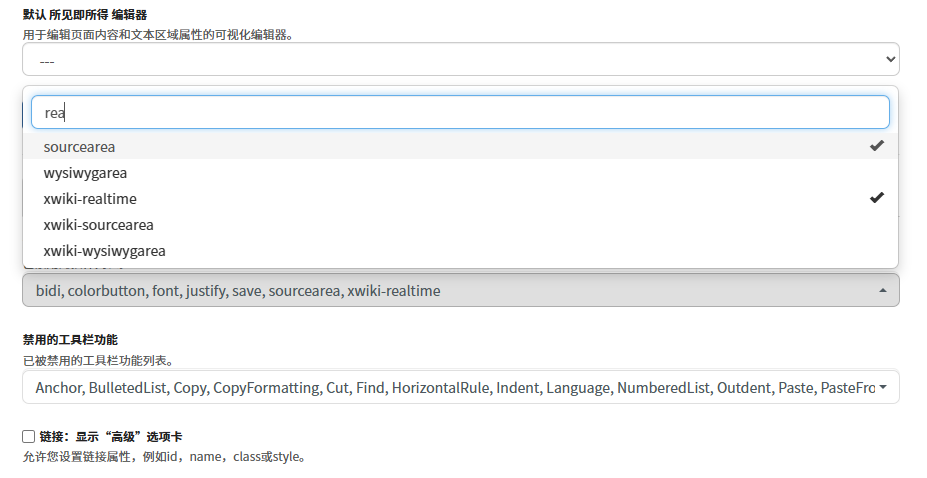This screenshot has height=478, width=927.
Task: Click the checkmark icon beside xwiki-realtime
Action: pyautogui.click(x=876, y=198)
